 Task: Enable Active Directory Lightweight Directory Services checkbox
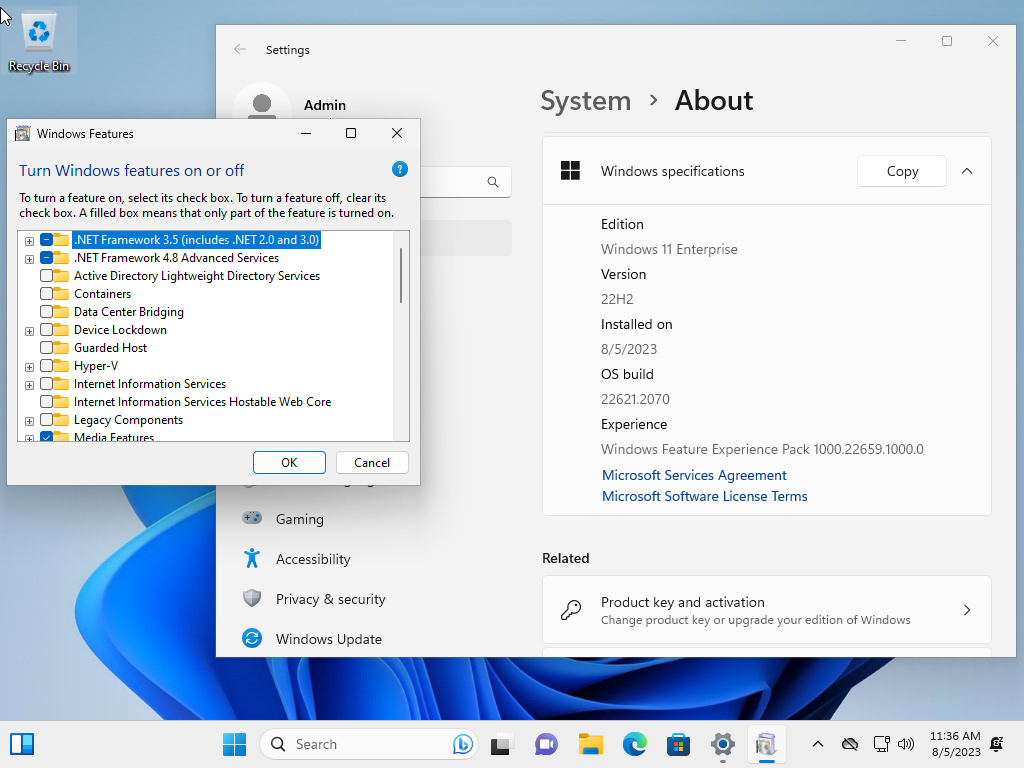46,276
